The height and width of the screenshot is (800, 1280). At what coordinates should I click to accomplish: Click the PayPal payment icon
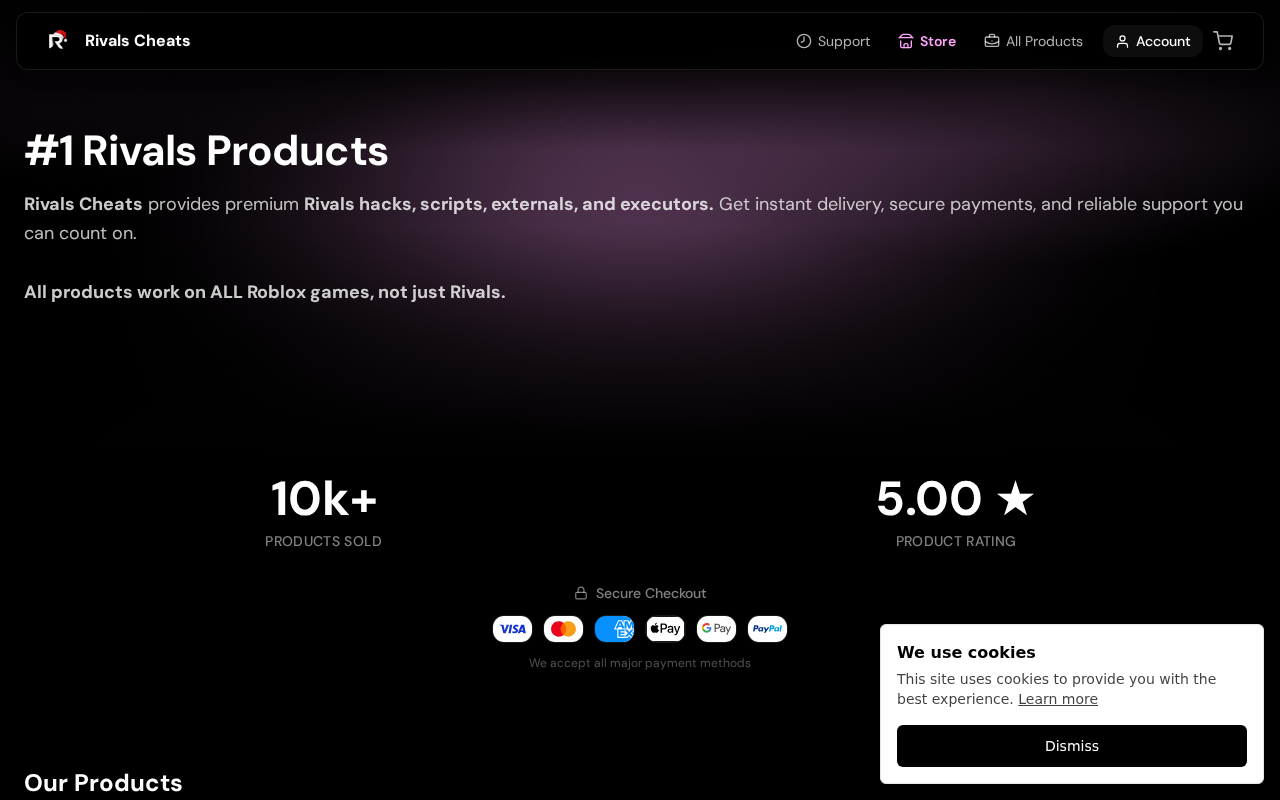point(767,629)
